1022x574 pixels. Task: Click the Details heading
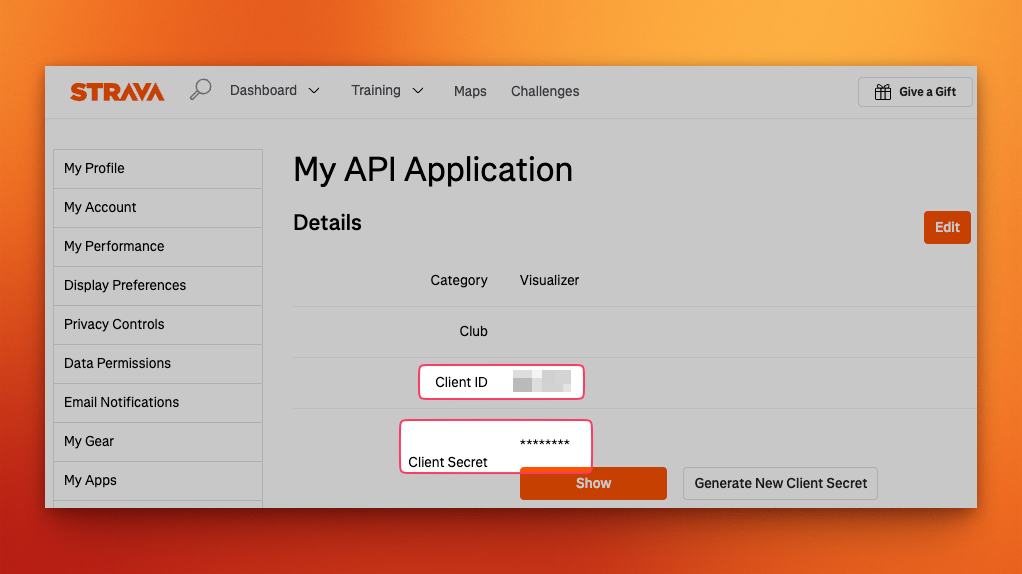point(327,223)
